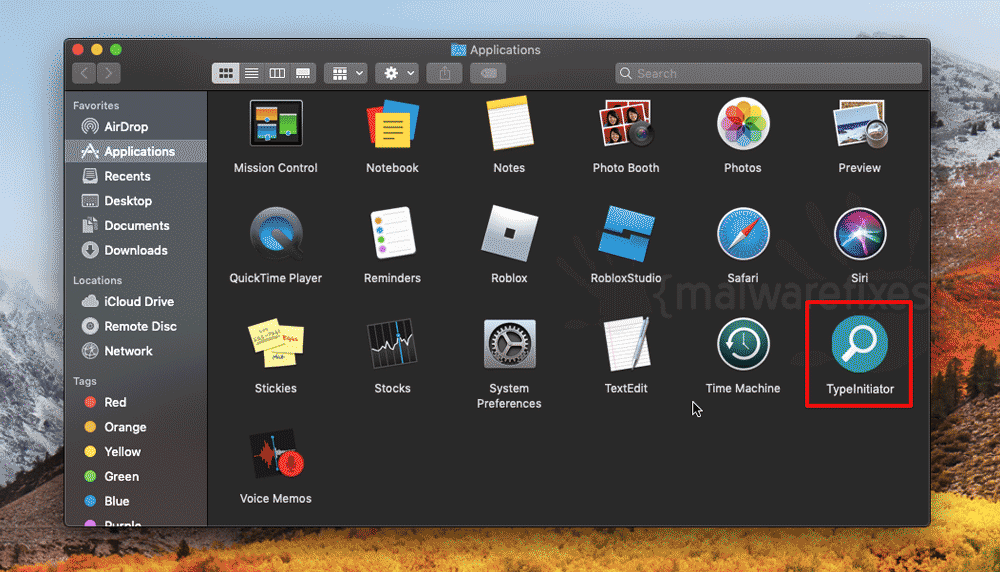The width and height of the screenshot is (1000, 572).
Task: Select the Preview application icon
Action: point(860,124)
